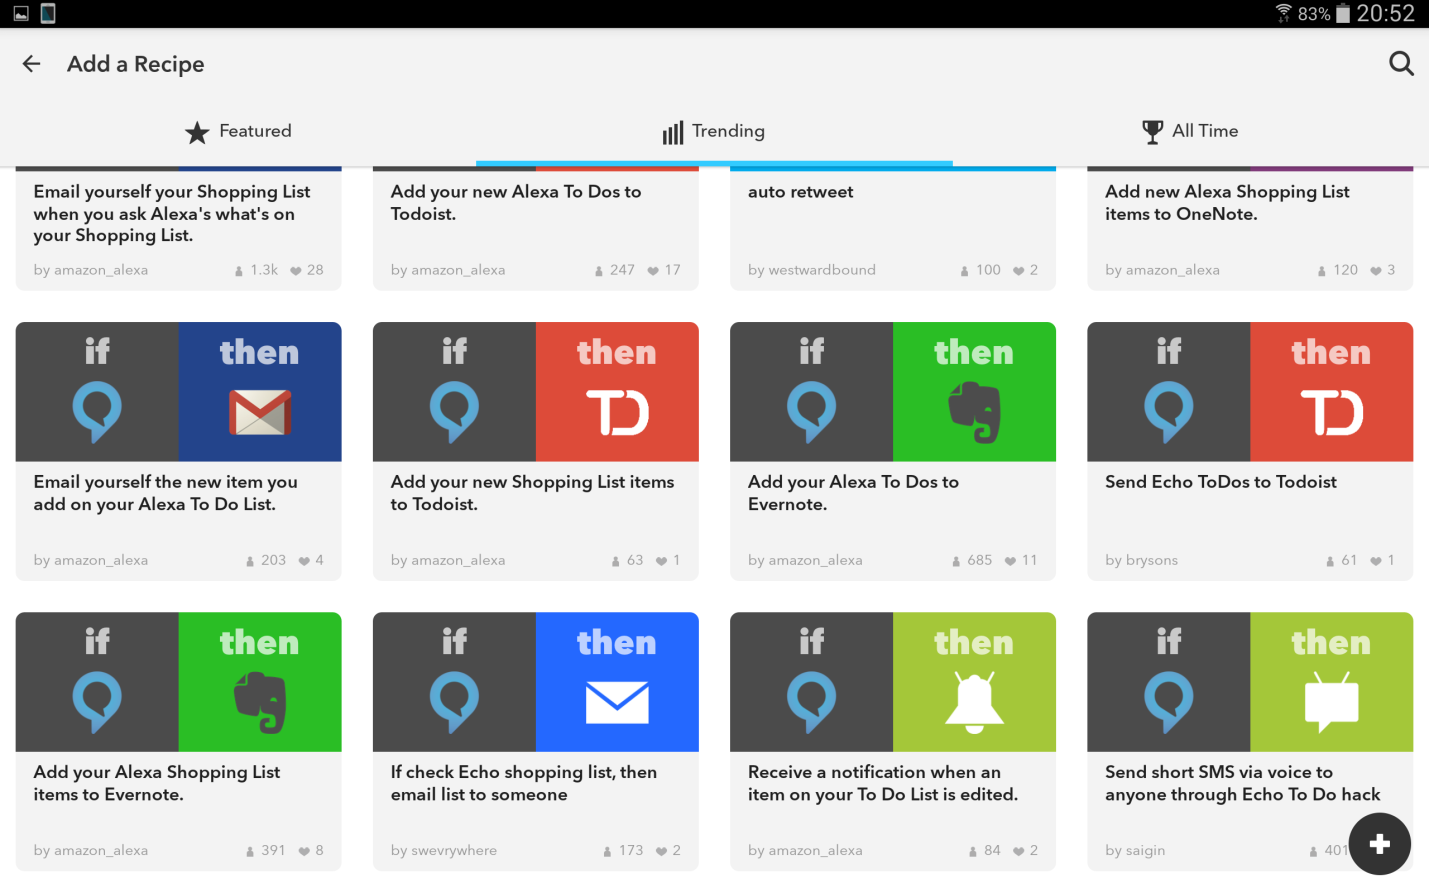Open 'Email yourself the new item' recipe title

166,492
